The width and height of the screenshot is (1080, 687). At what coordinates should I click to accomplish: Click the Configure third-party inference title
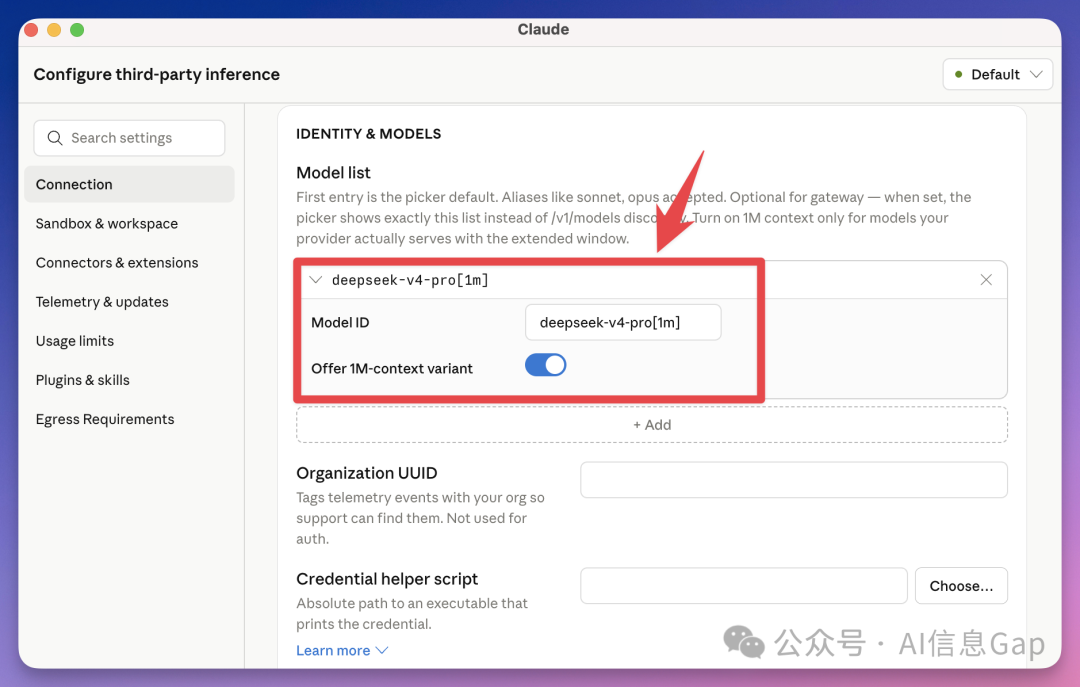(x=156, y=74)
